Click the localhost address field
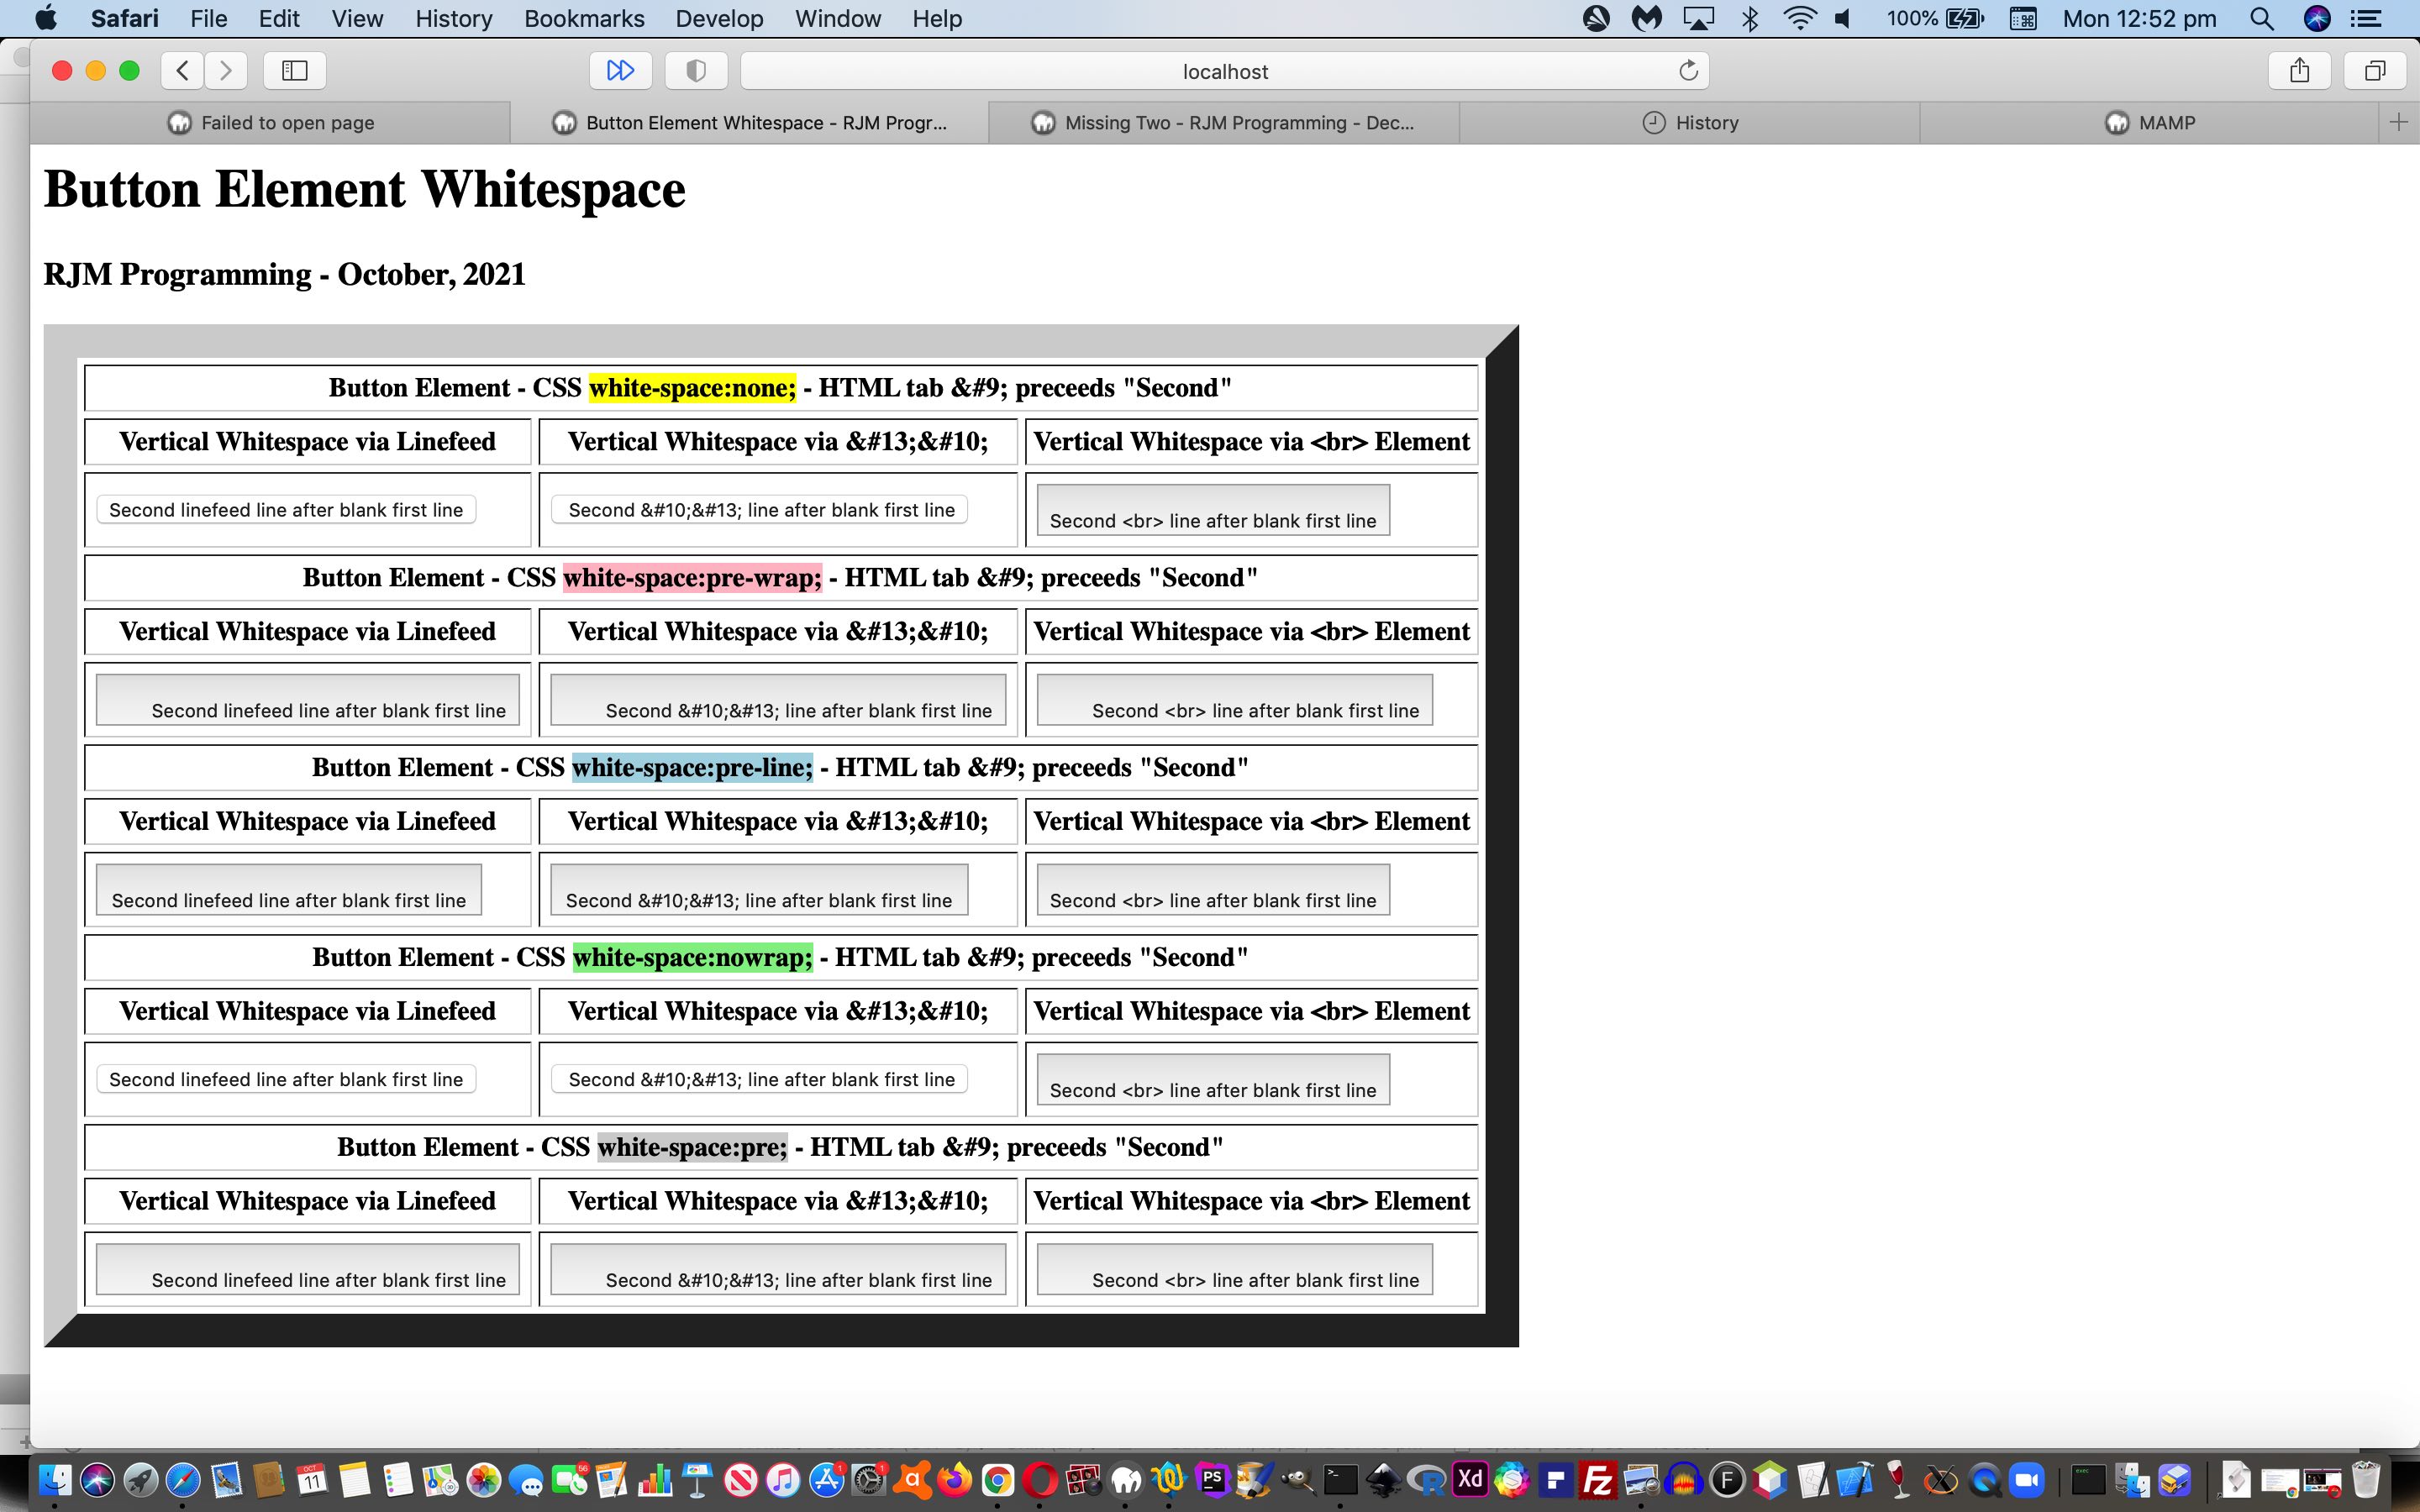Viewport: 2420px width, 1512px height. click(x=1224, y=71)
